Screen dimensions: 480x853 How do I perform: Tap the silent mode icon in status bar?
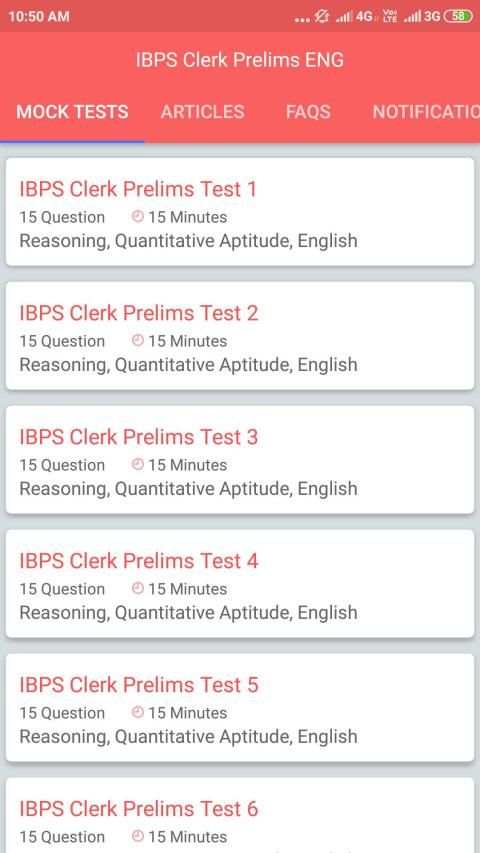coord(322,17)
